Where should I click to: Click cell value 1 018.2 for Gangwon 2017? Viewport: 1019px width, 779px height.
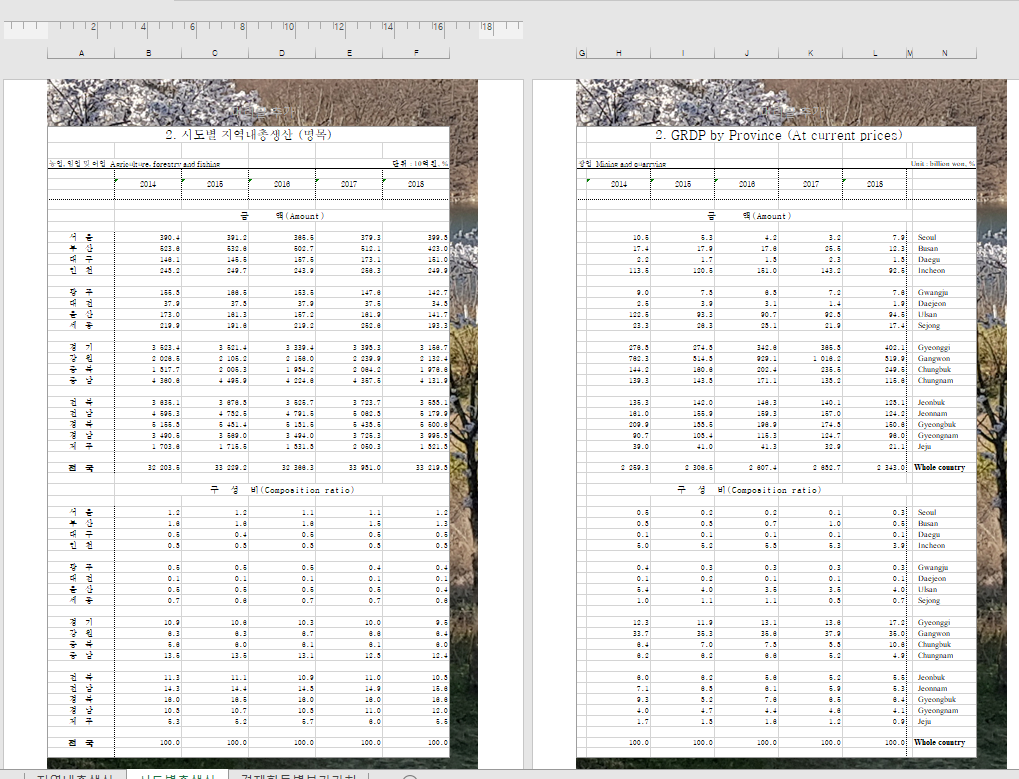[x=826, y=359]
